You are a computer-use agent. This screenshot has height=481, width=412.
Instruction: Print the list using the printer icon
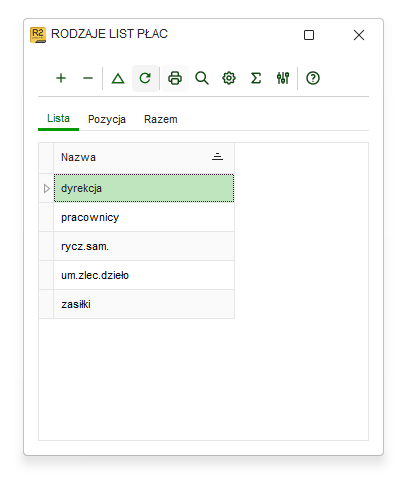[x=175, y=78]
